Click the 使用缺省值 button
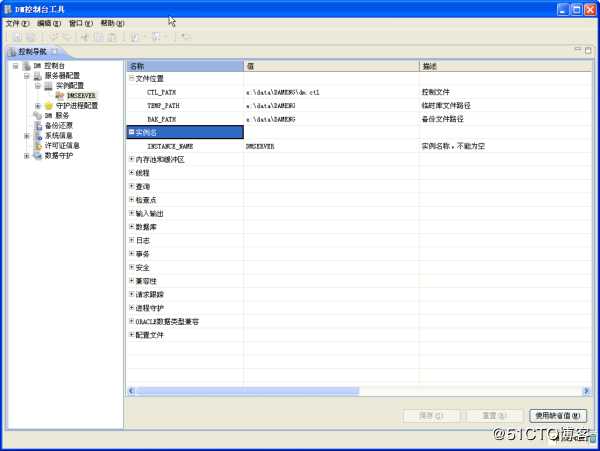This screenshot has width=600, height=451. [556, 415]
